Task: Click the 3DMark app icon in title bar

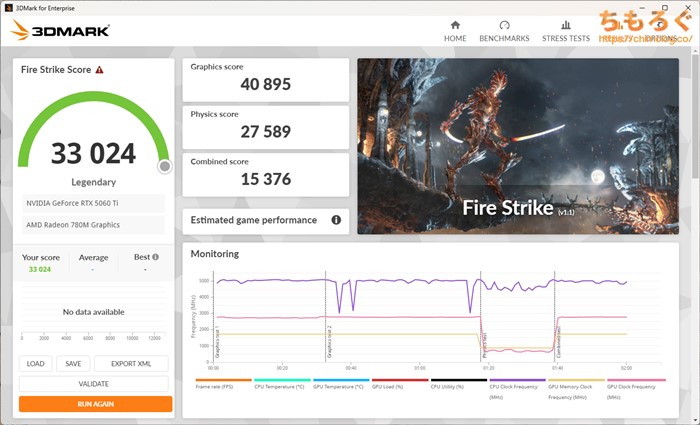Action: pos(8,8)
